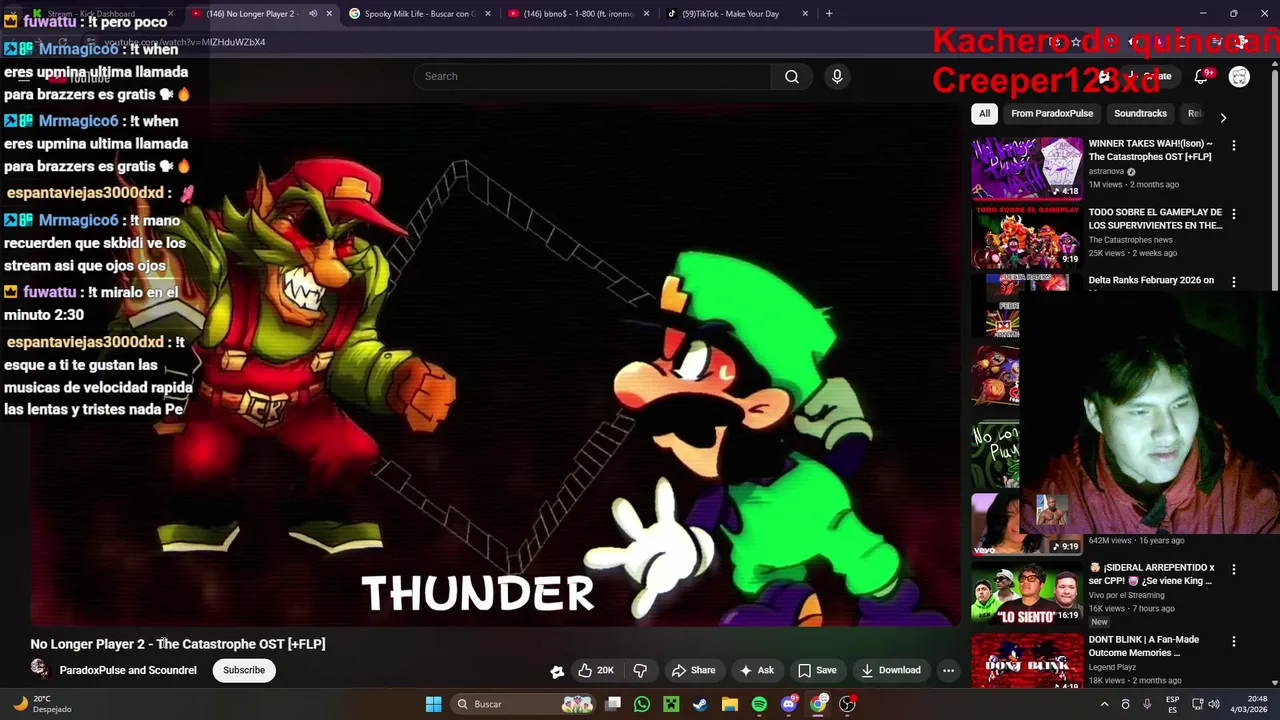Click the Share button

pos(693,670)
